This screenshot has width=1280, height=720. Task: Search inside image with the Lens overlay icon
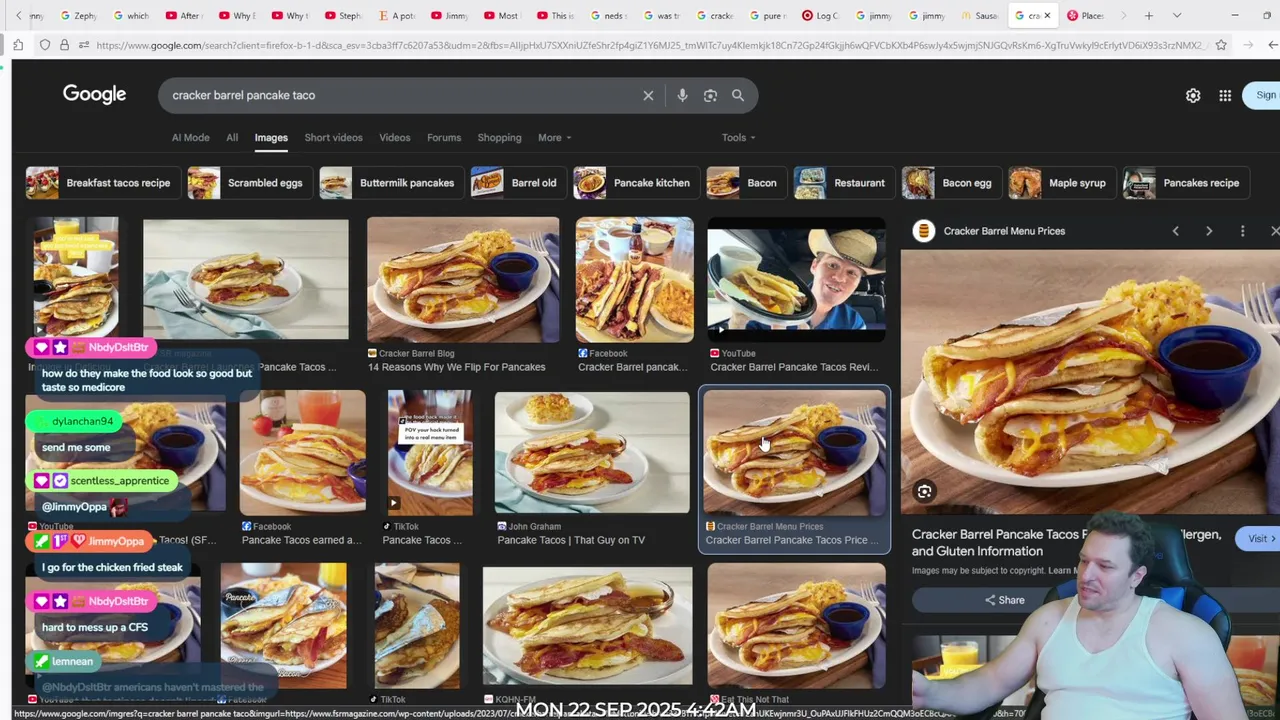click(924, 491)
